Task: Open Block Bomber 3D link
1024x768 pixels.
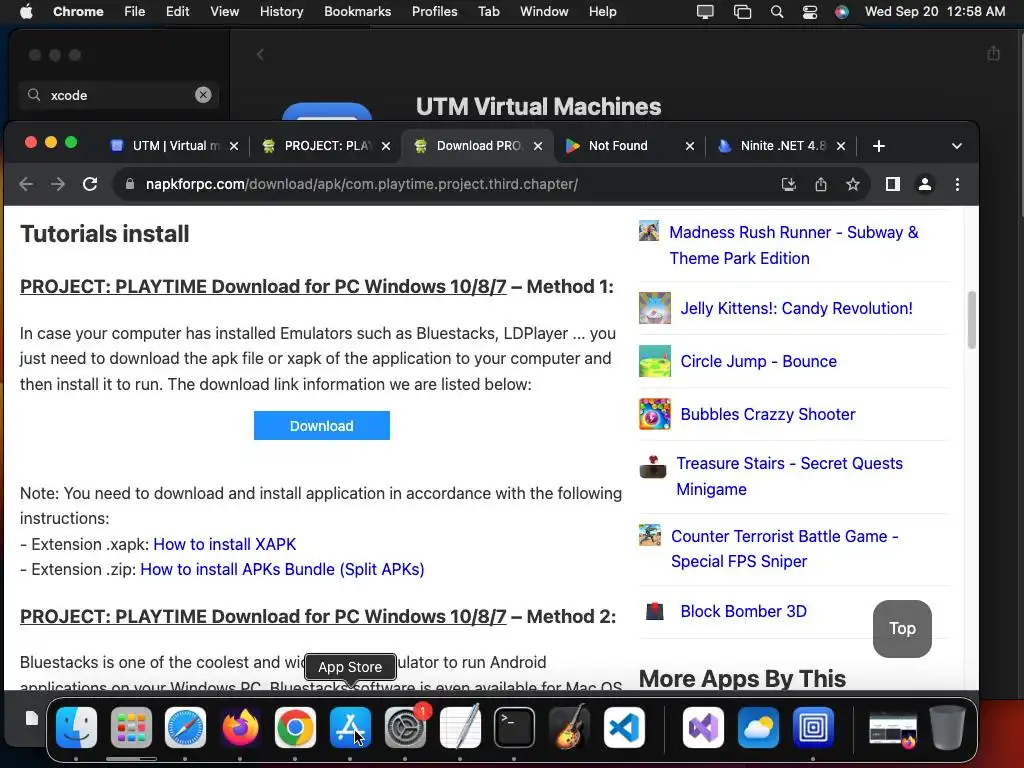Action: click(x=744, y=611)
